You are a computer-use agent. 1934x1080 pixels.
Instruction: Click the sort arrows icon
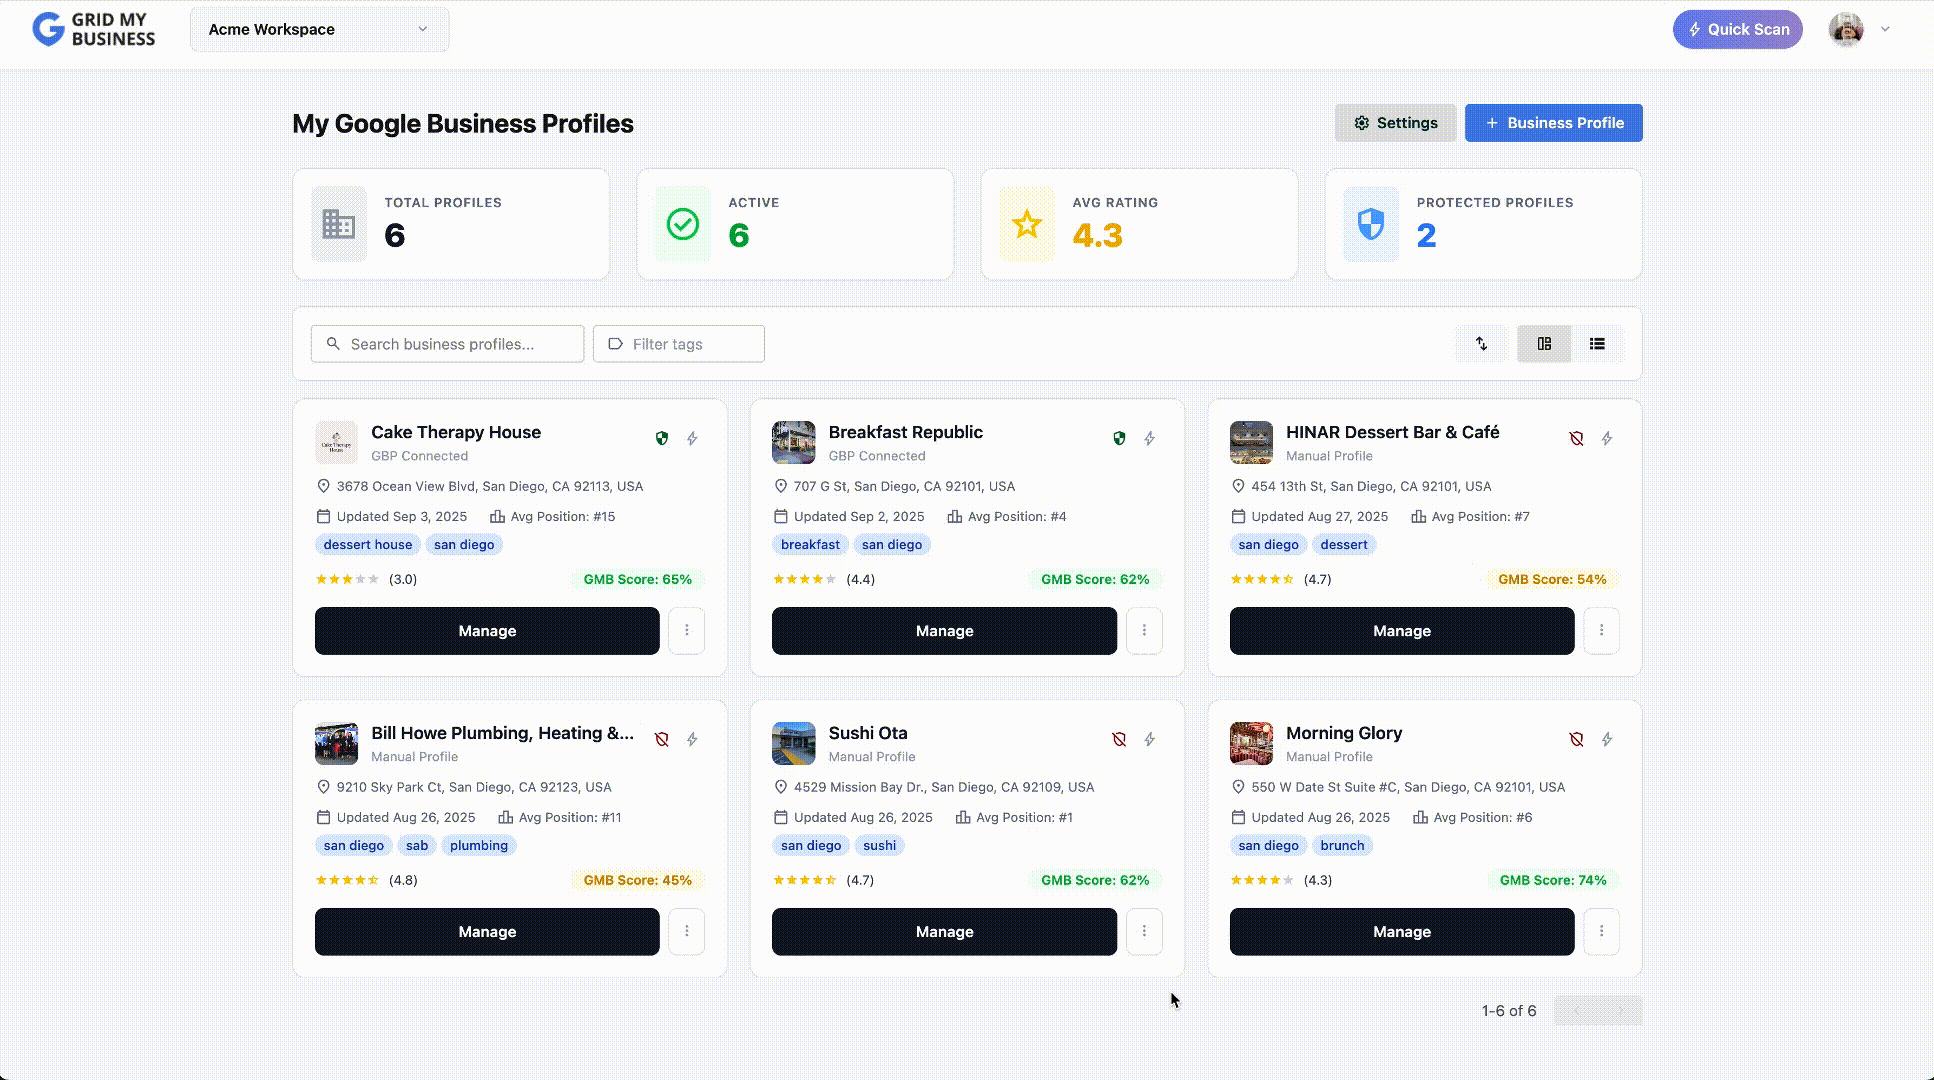click(1482, 344)
